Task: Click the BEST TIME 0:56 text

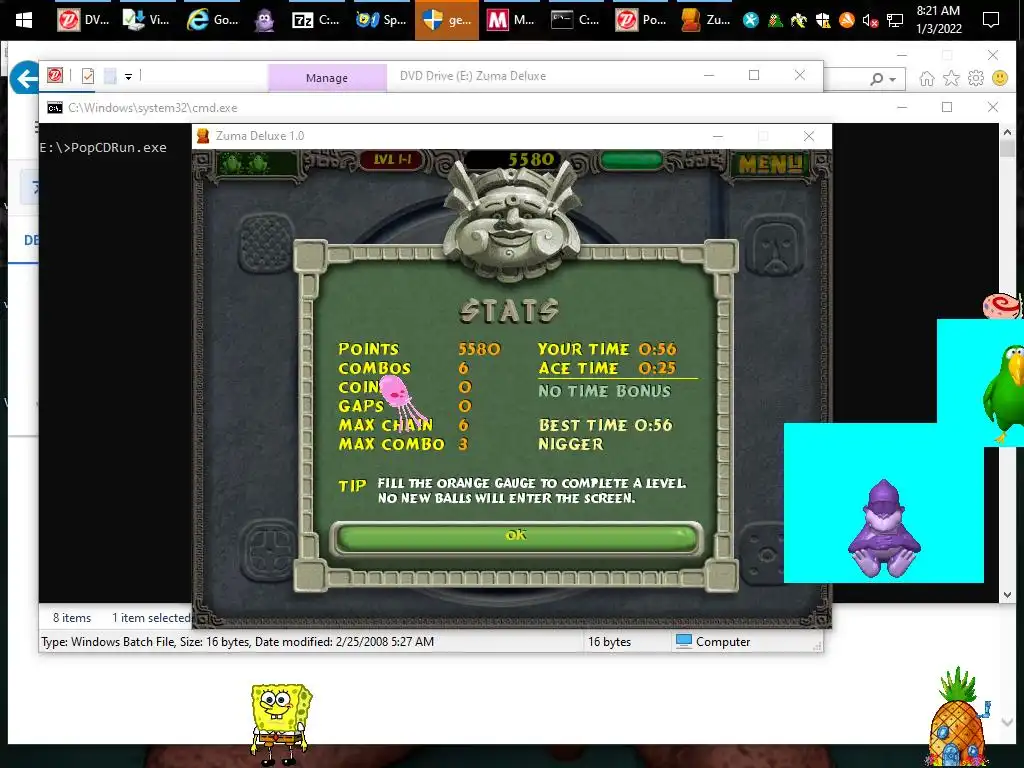Action: 605,425
